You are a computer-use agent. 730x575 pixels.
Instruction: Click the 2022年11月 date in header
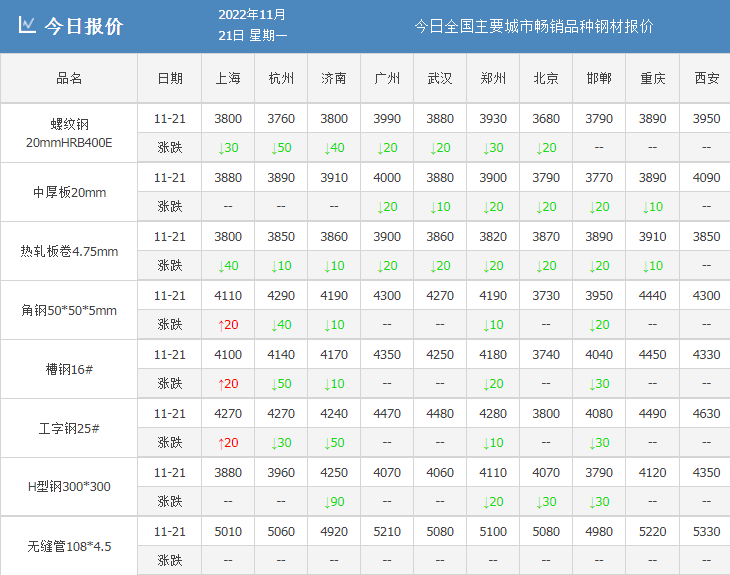tap(251, 15)
